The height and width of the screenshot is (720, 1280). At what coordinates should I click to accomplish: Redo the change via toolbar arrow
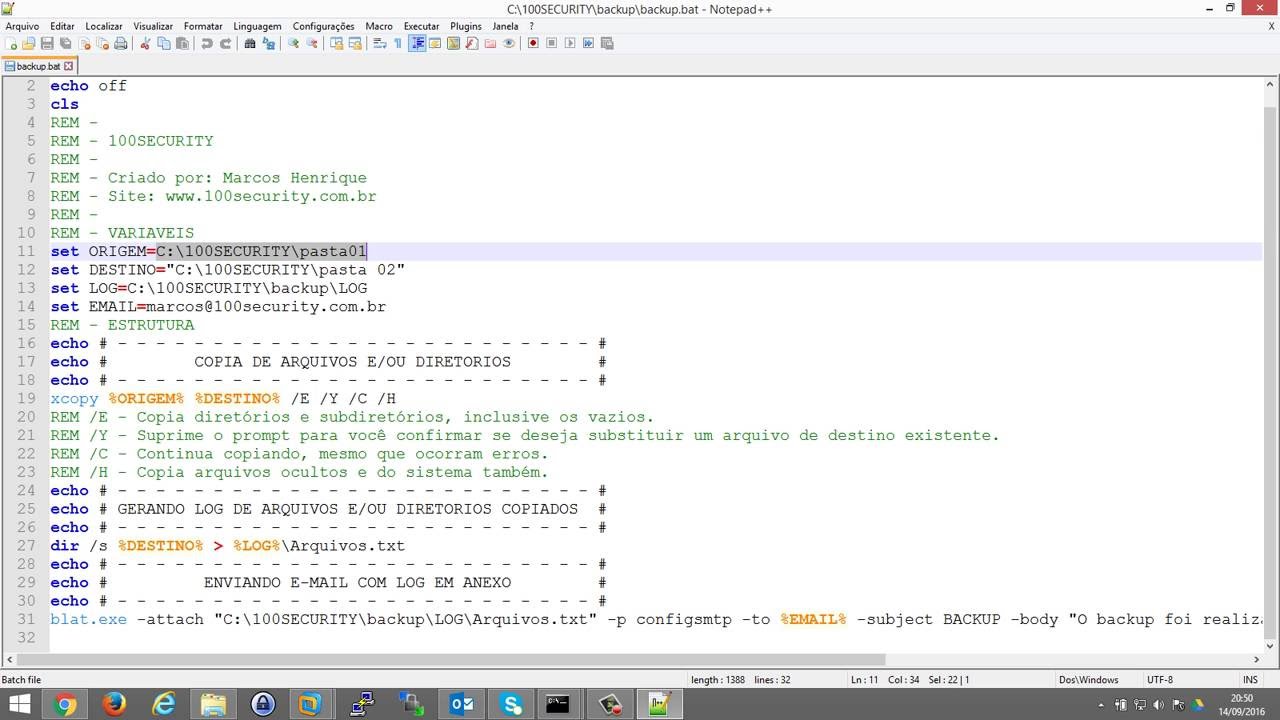coord(226,44)
